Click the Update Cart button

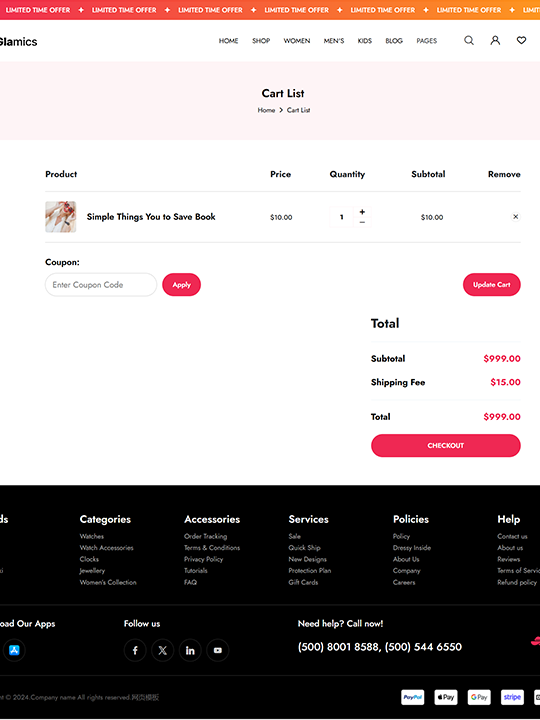pyautogui.click(x=492, y=285)
